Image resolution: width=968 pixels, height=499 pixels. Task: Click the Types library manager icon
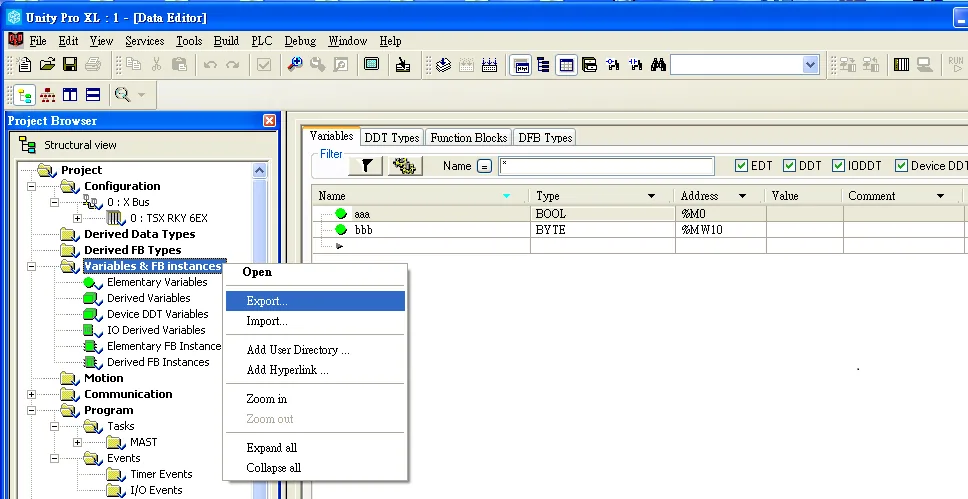[x=590, y=64]
